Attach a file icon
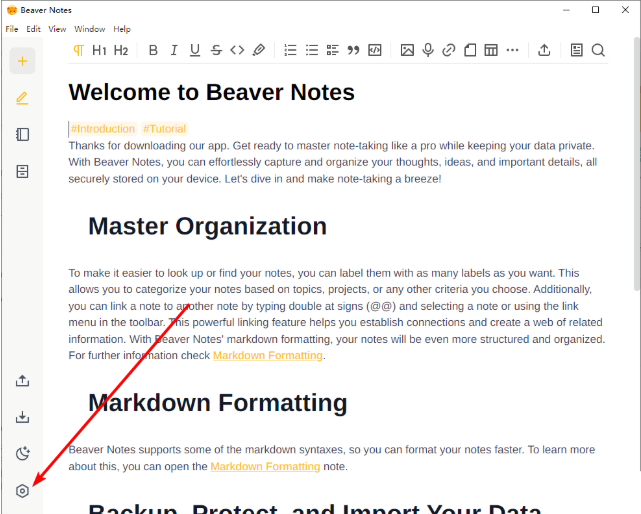Screen dimensions: 641x514 470,50
